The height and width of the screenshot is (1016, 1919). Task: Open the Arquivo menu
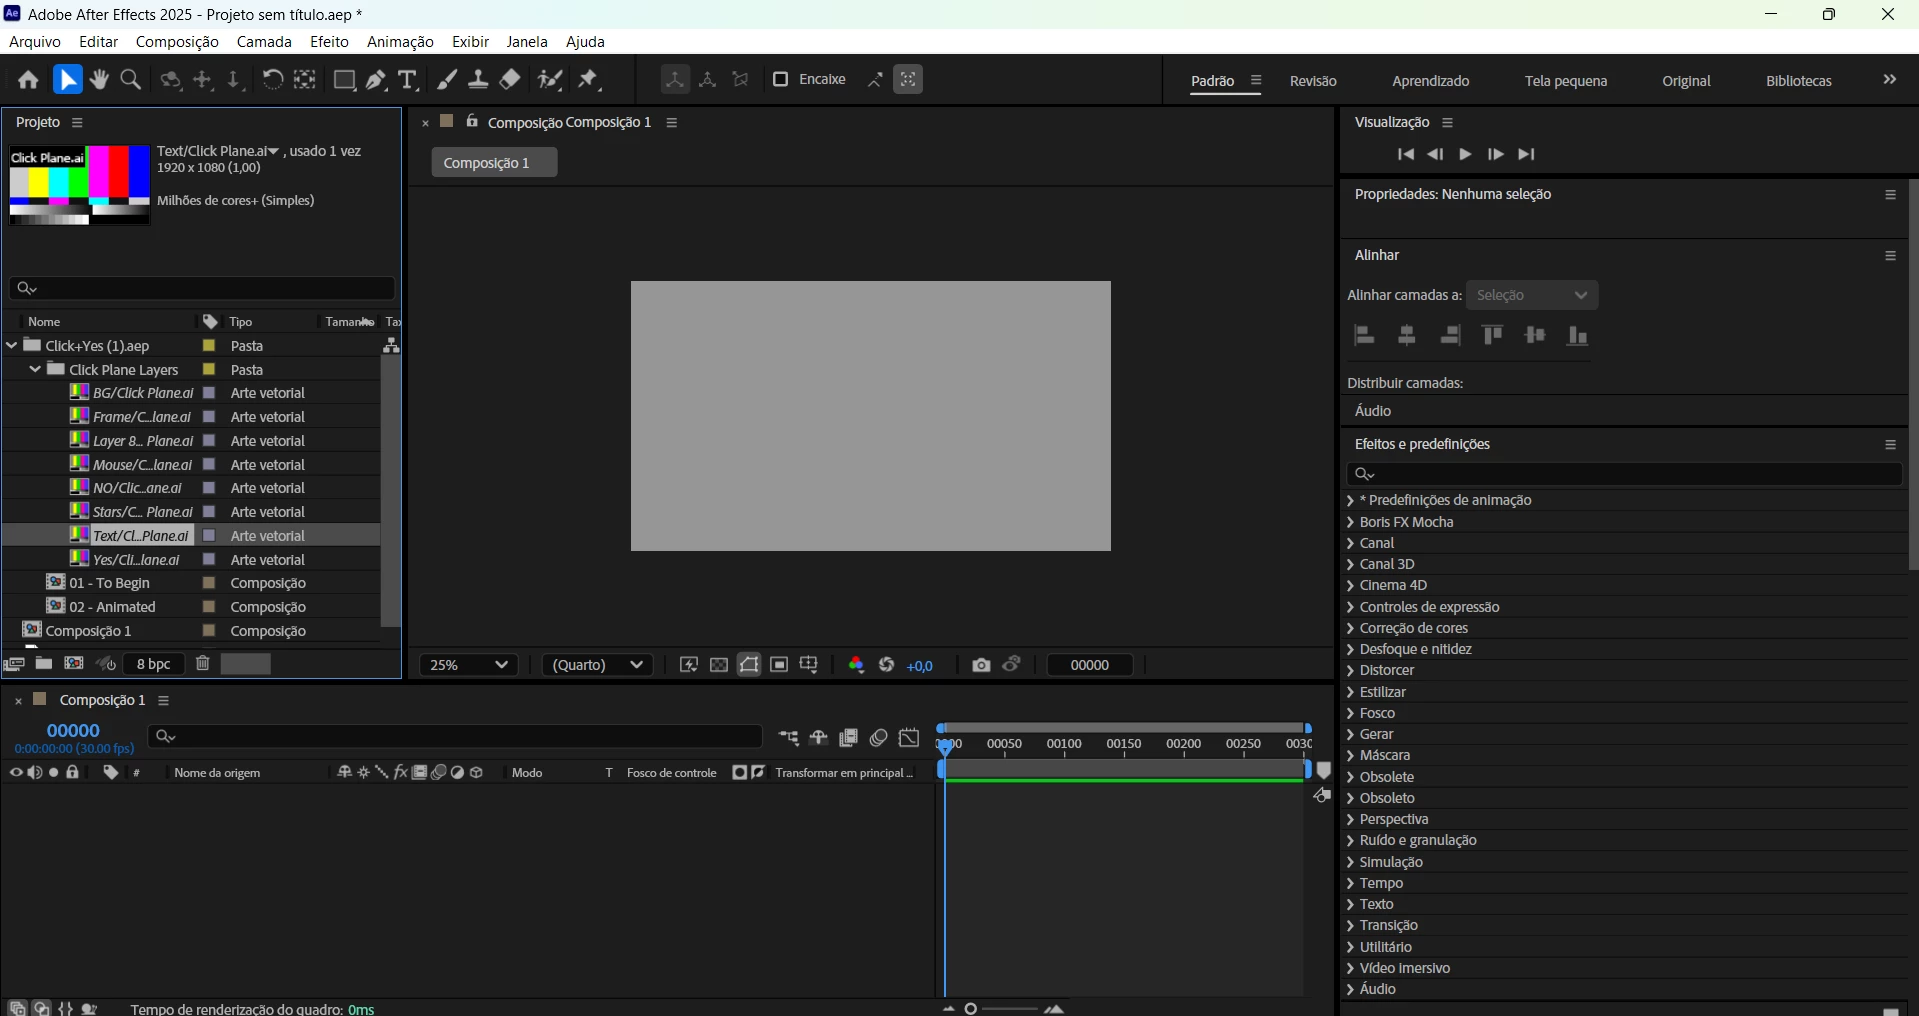35,42
